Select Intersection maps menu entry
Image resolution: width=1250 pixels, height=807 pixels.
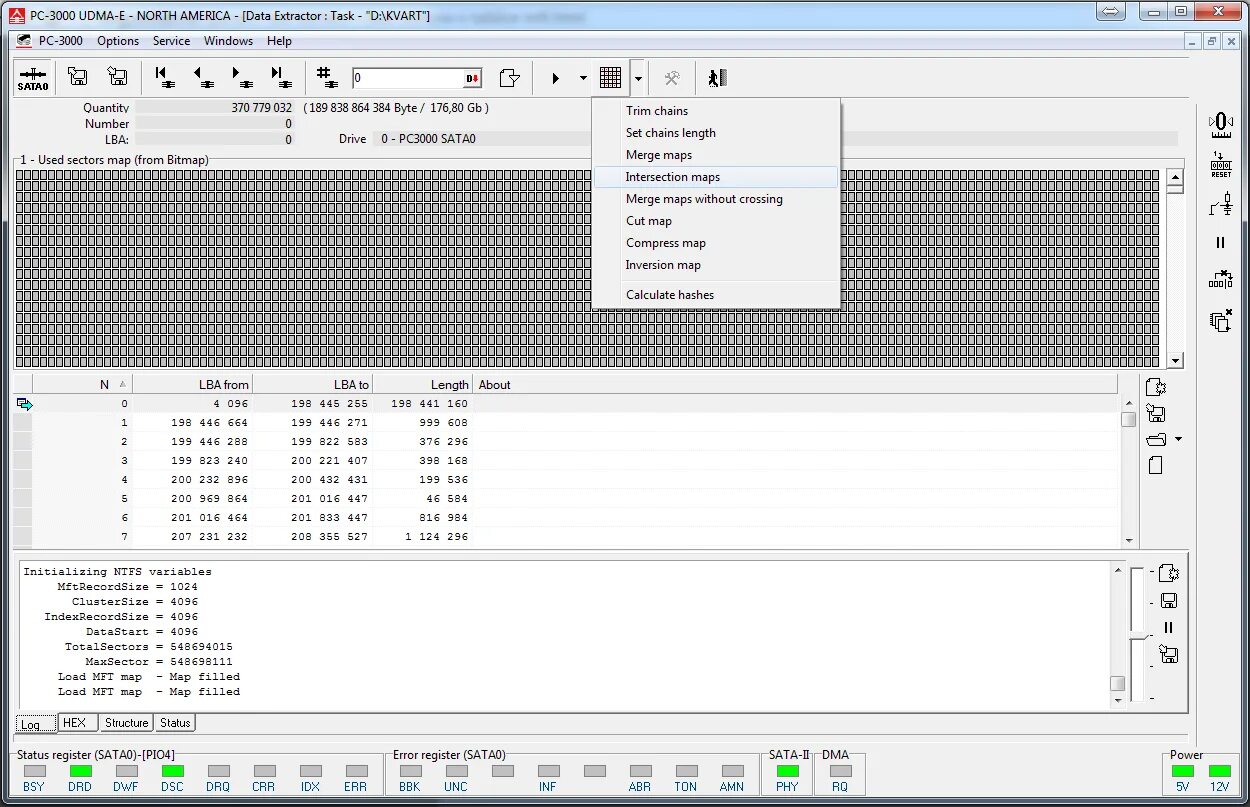point(716,177)
